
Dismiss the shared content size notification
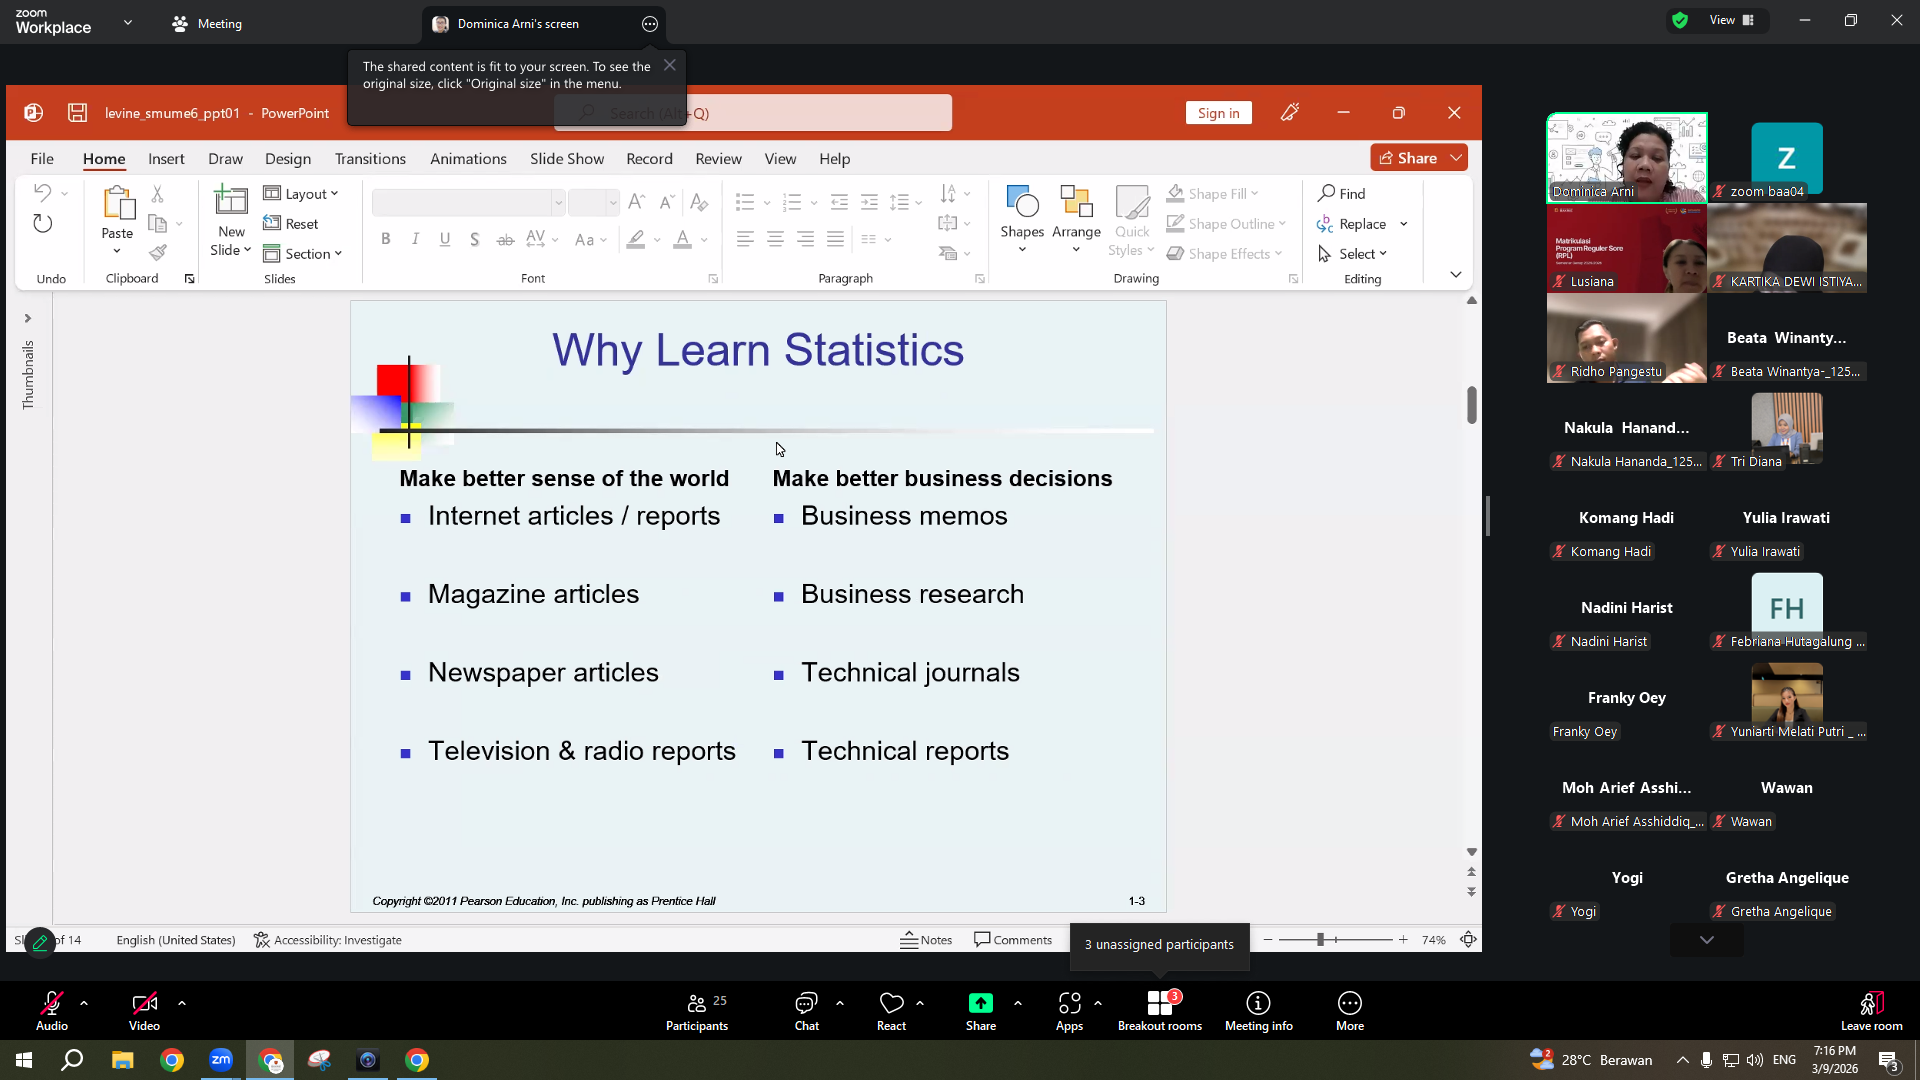(670, 65)
